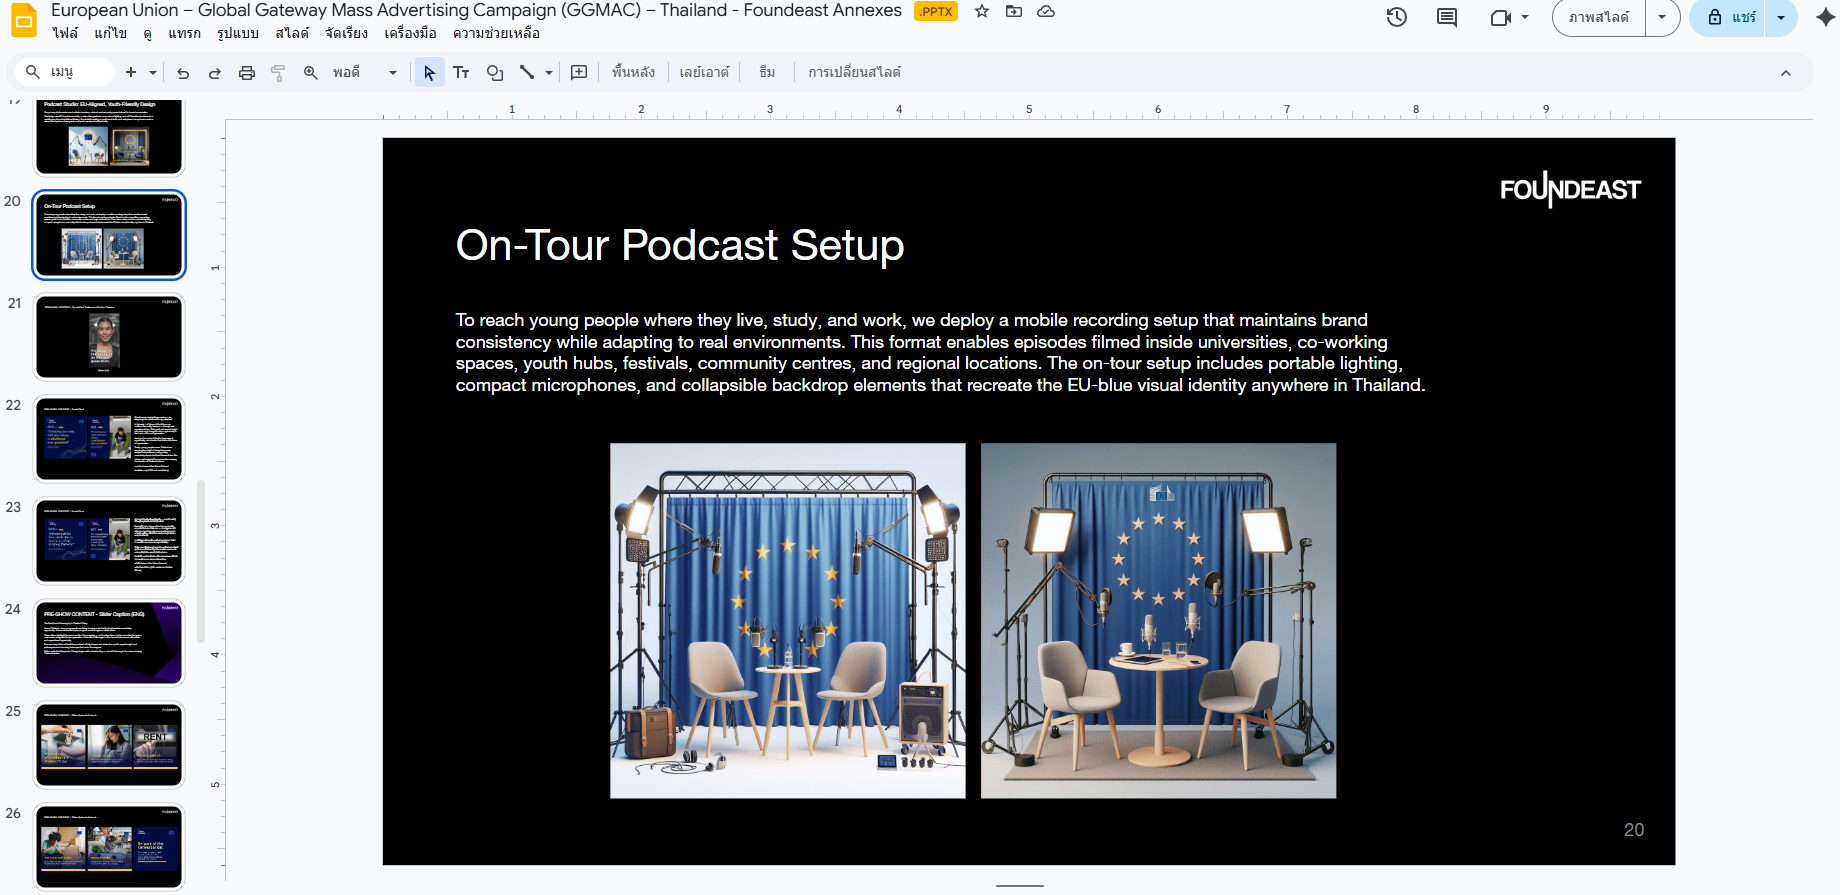Screen dimensions: 1840x895
Task: Move document to folder icon
Action: tap(1014, 11)
